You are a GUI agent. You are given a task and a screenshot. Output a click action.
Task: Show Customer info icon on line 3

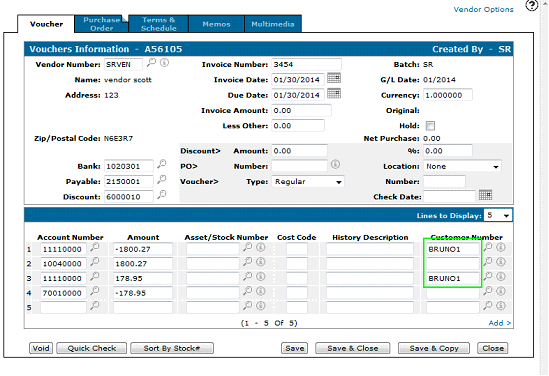(x=501, y=277)
